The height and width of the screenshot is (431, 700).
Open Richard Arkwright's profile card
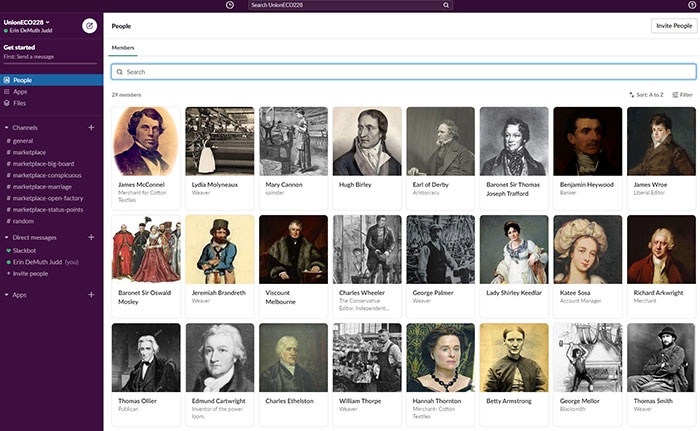(661, 266)
